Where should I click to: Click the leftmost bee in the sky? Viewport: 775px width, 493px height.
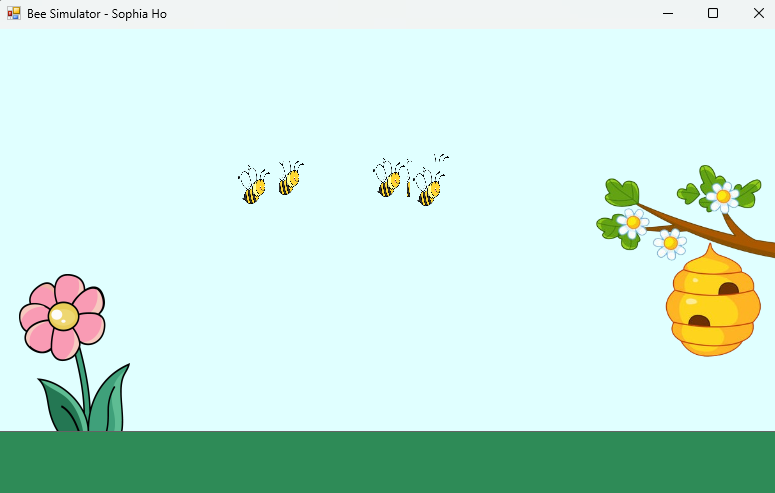point(254,185)
